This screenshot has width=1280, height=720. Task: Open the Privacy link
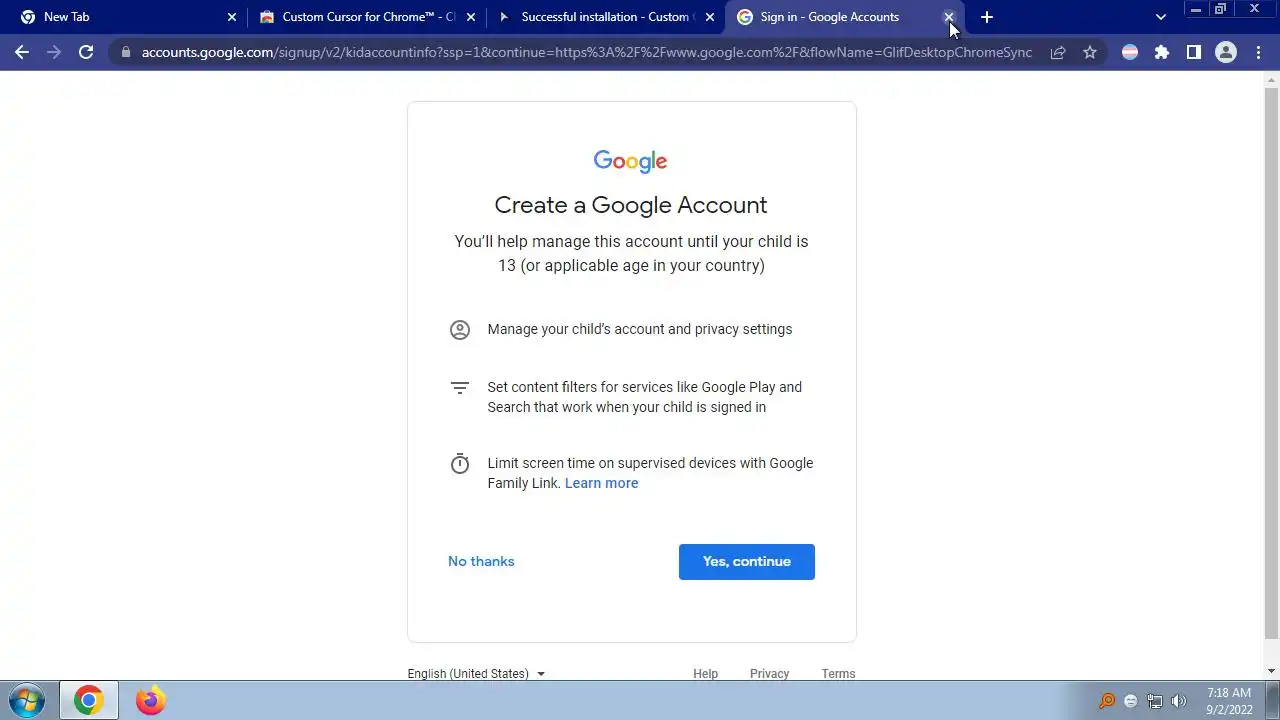click(x=770, y=674)
